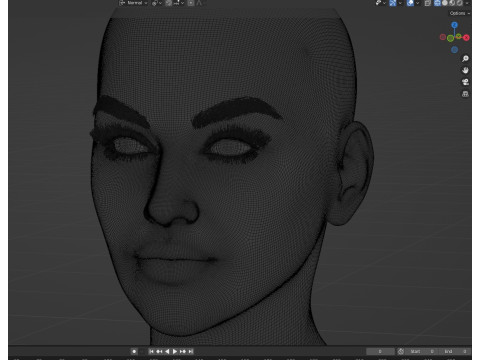The height and width of the screenshot is (360, 480).
Task: Click the Start frame field
Action: [x=422, y=351]
